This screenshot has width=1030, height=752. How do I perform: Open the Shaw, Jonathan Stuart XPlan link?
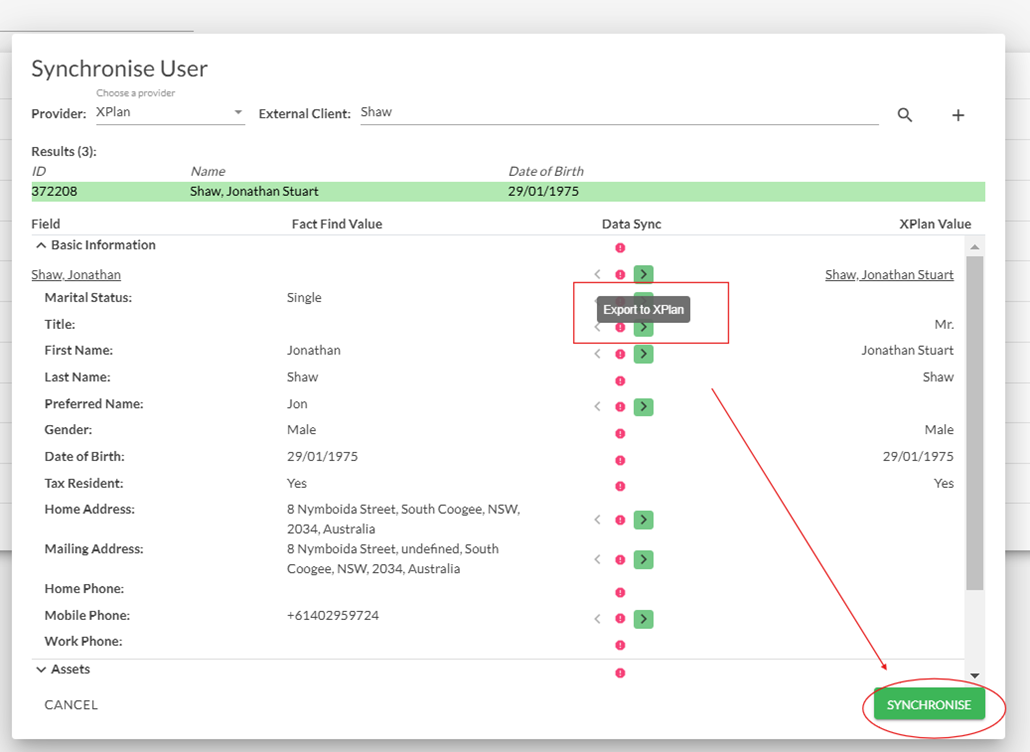889,275
